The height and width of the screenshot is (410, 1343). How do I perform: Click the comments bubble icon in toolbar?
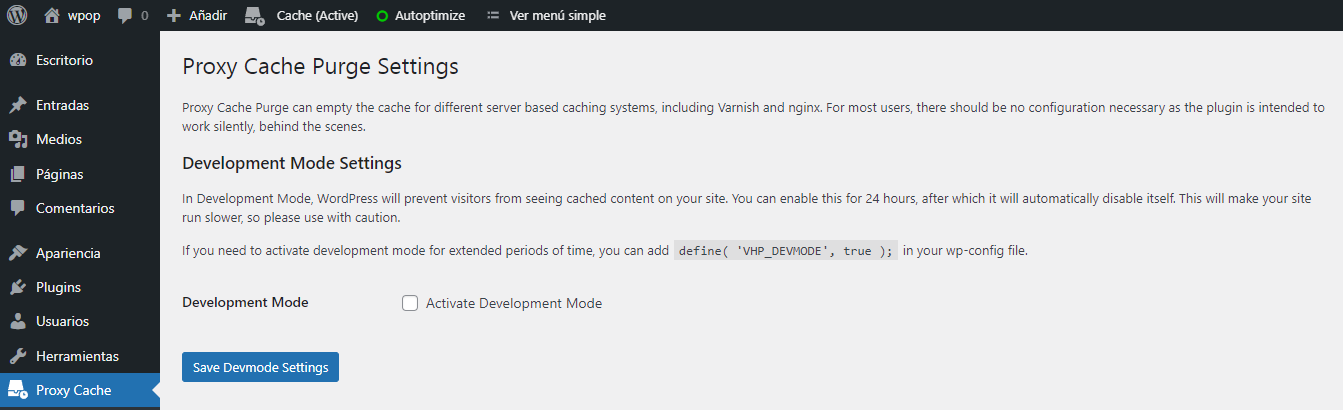click(125, 16)
